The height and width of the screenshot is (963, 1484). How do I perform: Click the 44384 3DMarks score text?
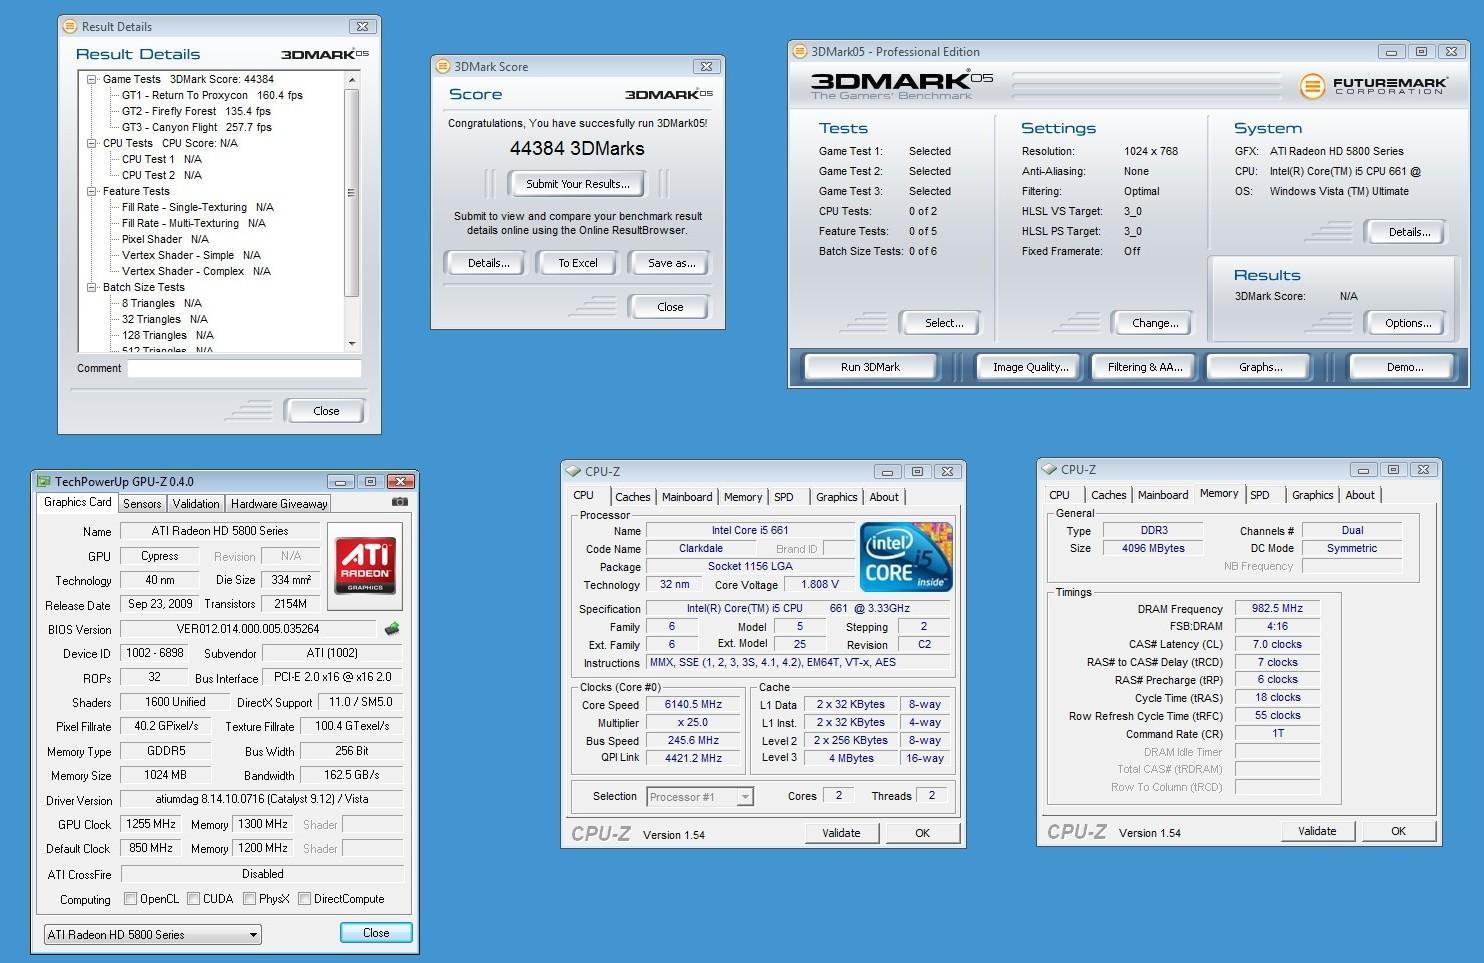coord(577,149)
